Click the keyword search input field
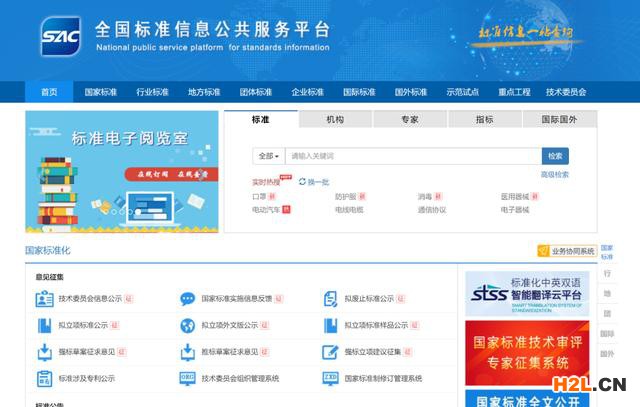 412,156
